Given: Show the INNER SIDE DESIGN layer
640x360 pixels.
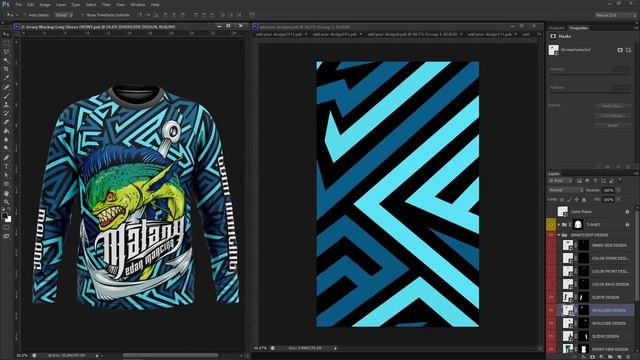Looking at the screenshot, I should (551, 245).
